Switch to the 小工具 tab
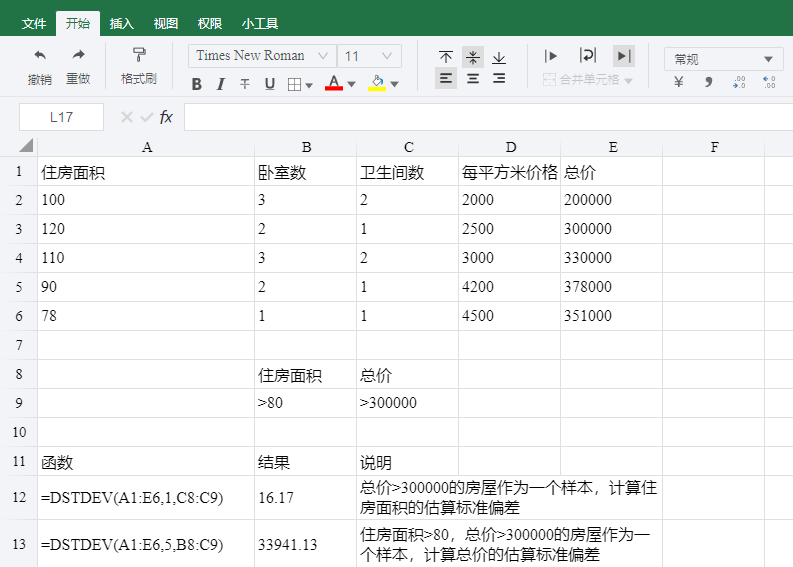The width and height of the screenshot is (793, 567). [260, 23]
